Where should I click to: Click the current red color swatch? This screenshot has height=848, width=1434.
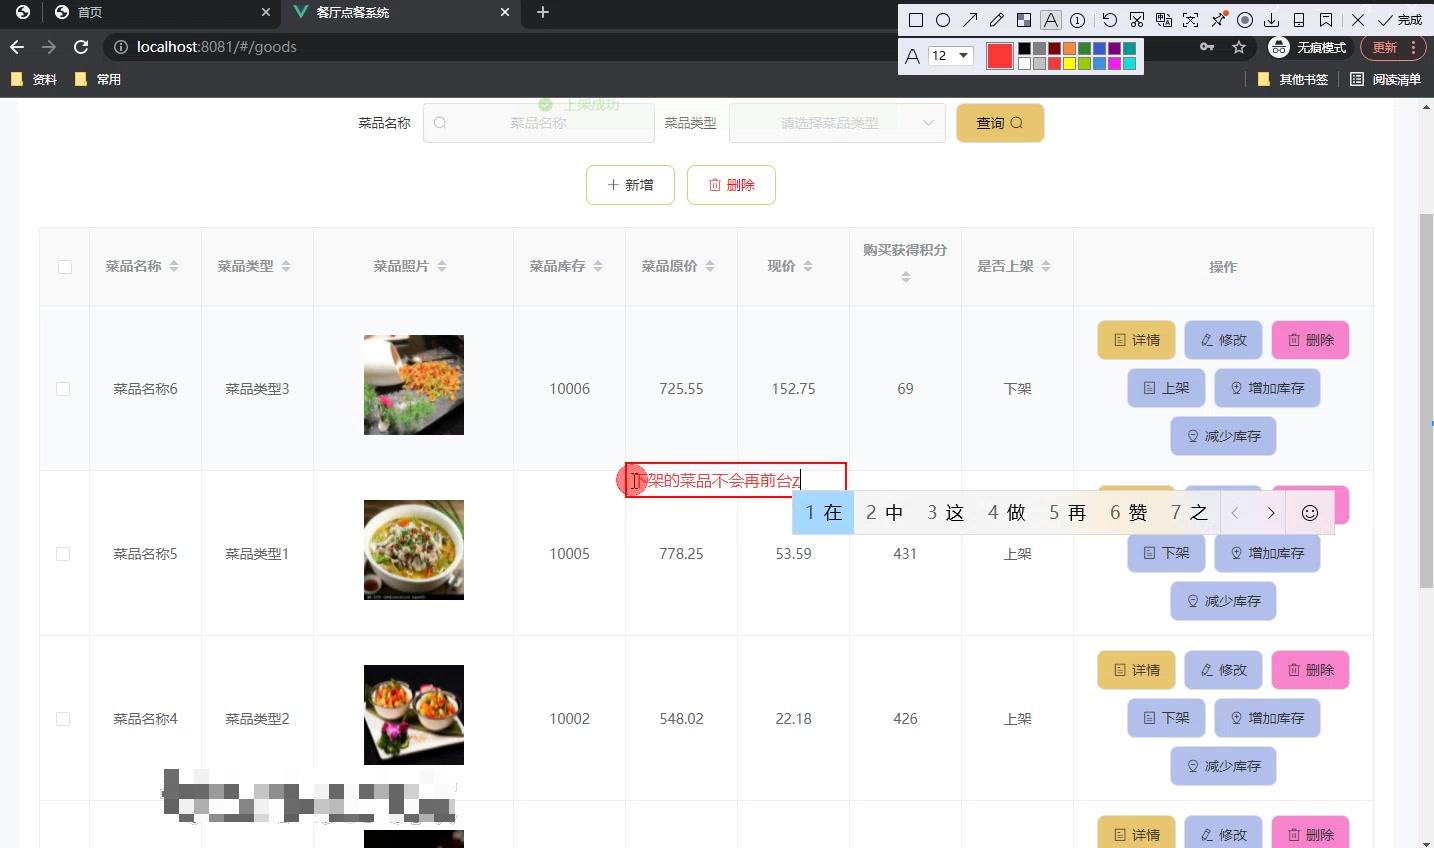(x=1000, y=56)
